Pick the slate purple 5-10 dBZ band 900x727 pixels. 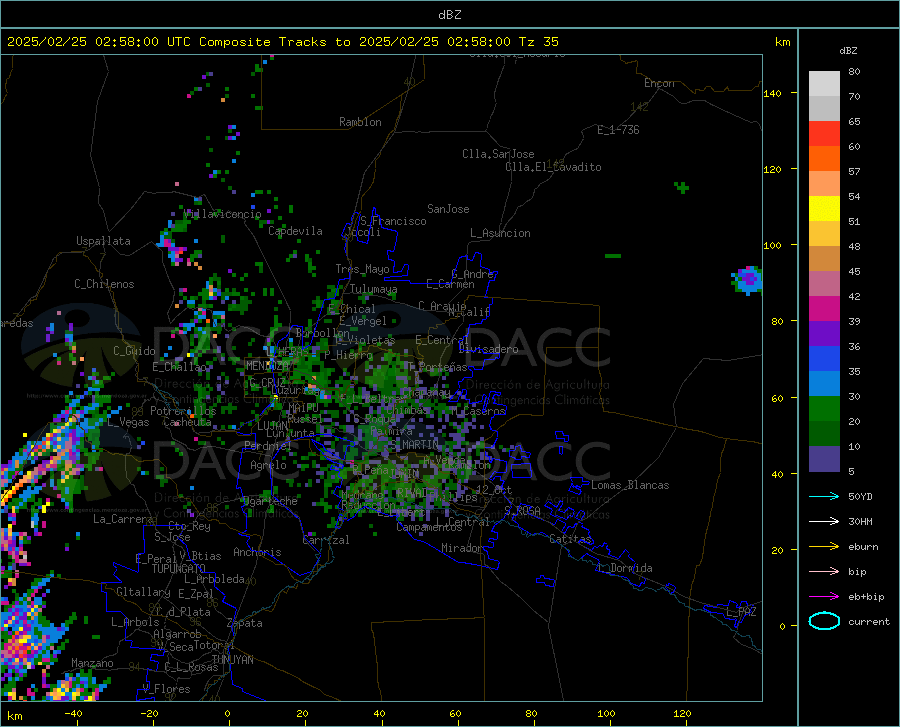[x=824, y=459]
